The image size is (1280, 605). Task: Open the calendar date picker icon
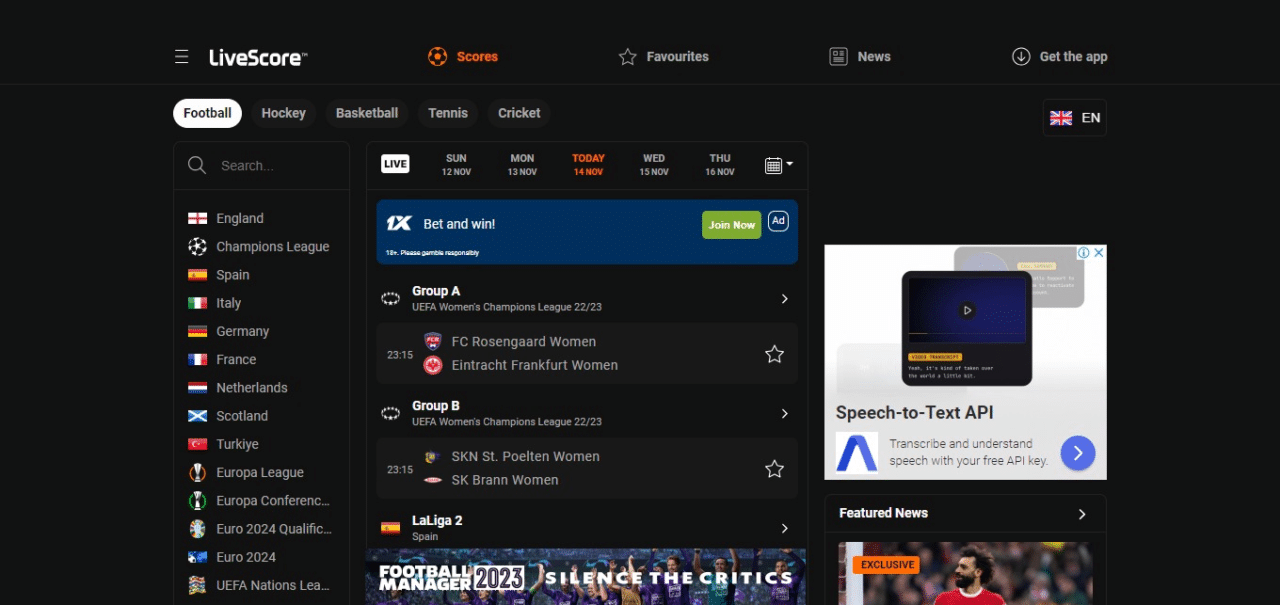click(x=778, y=165)
